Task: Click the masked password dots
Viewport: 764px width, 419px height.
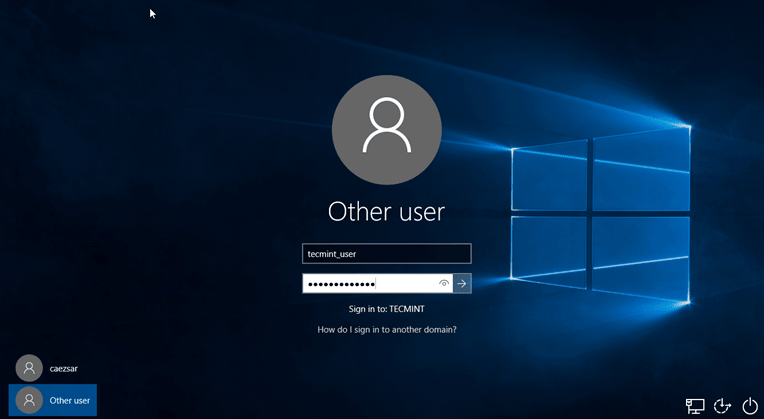Action: 341,284
